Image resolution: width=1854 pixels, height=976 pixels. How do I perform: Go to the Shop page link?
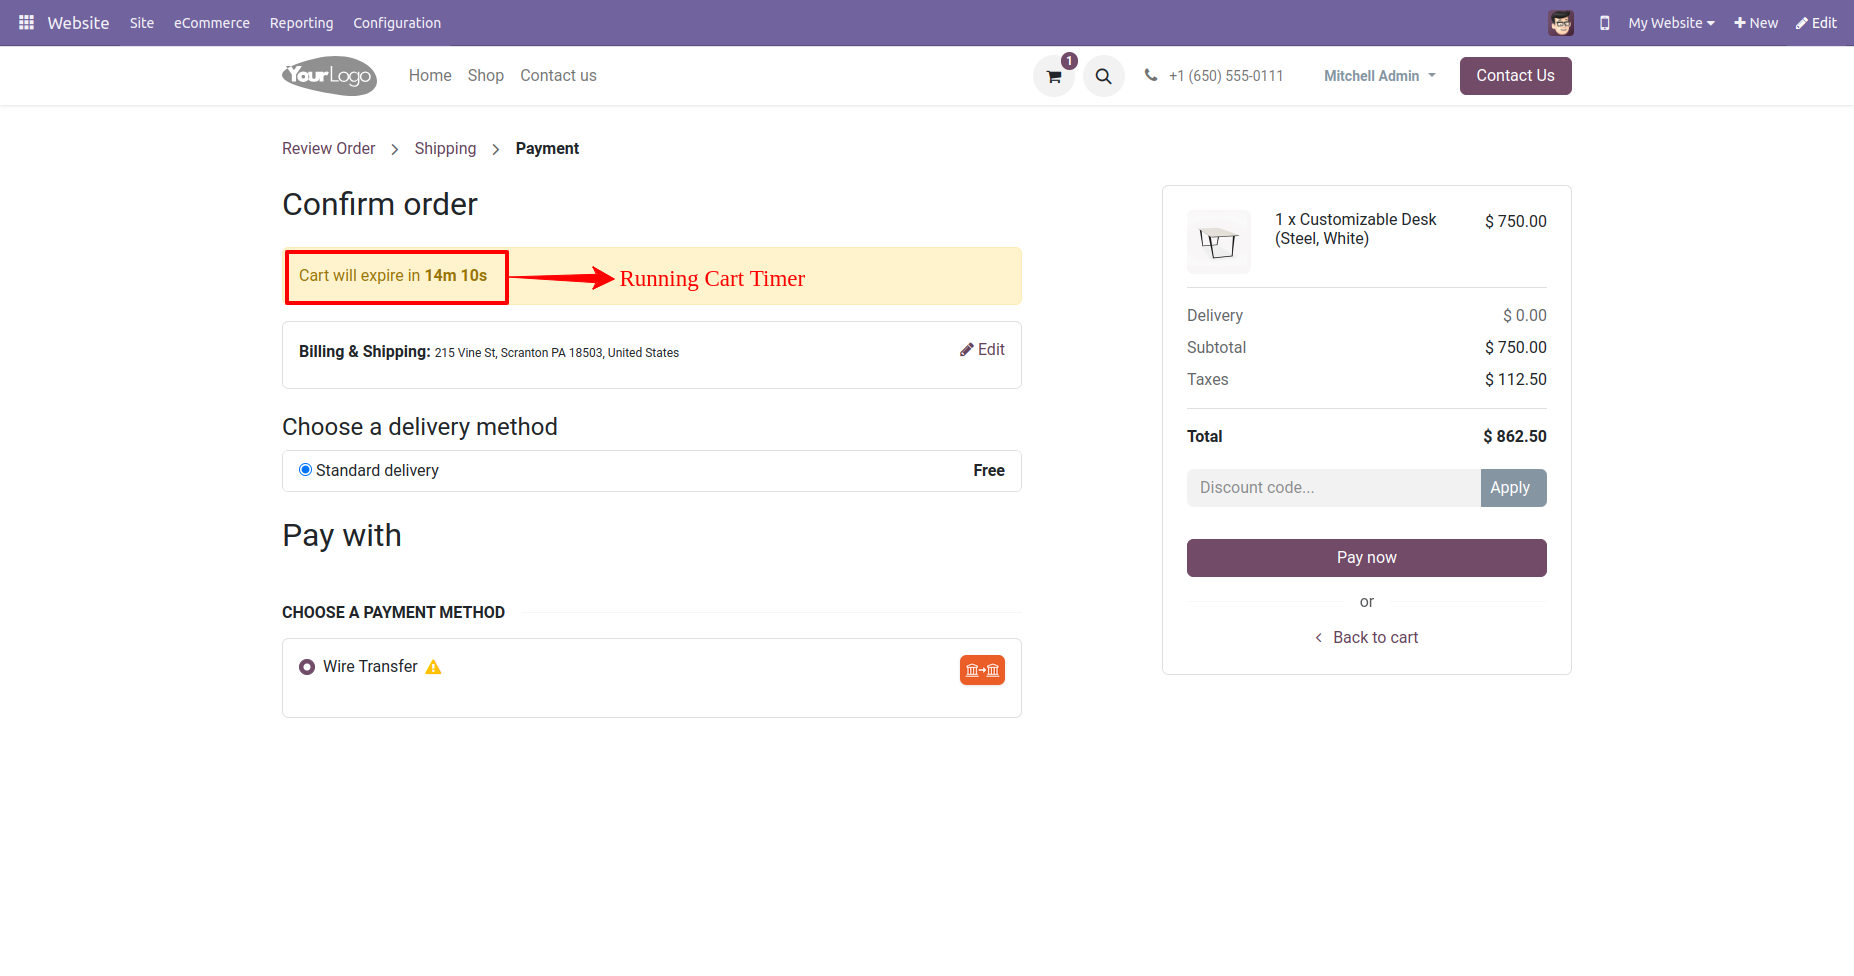[486, 75]
